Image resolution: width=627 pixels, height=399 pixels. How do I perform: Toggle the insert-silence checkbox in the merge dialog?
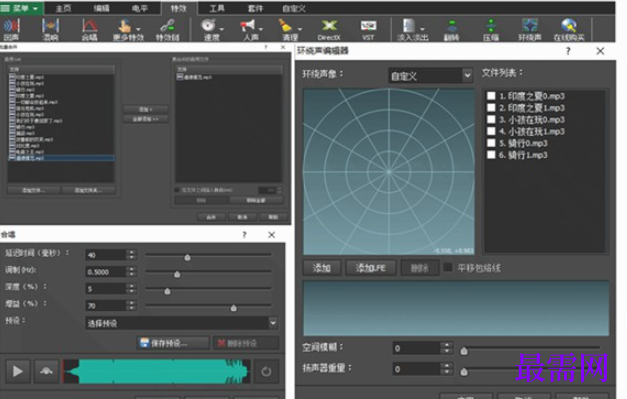pyautogui.click(x=177, y=190)
